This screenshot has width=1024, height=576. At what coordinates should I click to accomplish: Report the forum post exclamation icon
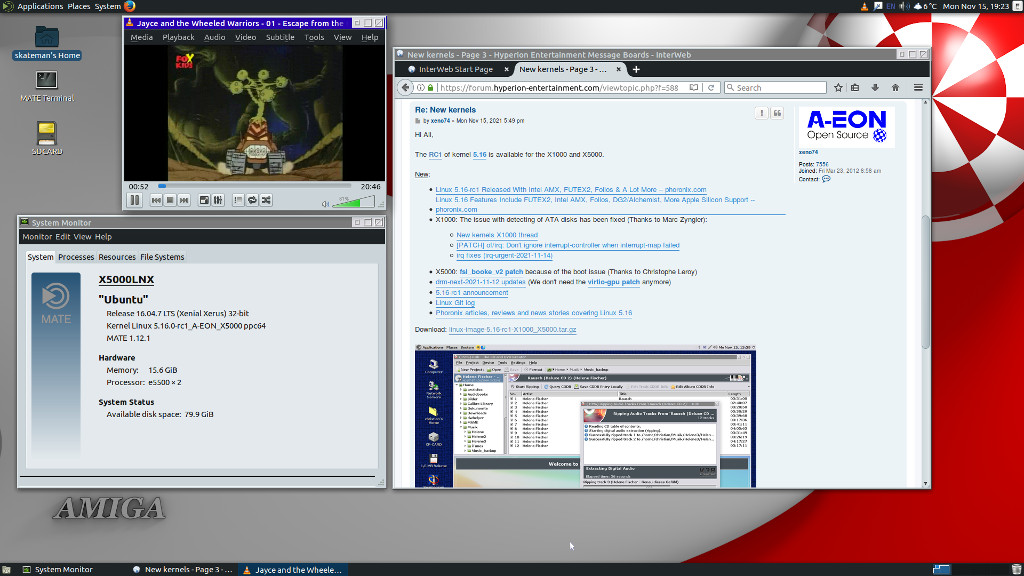coord(761,113)
